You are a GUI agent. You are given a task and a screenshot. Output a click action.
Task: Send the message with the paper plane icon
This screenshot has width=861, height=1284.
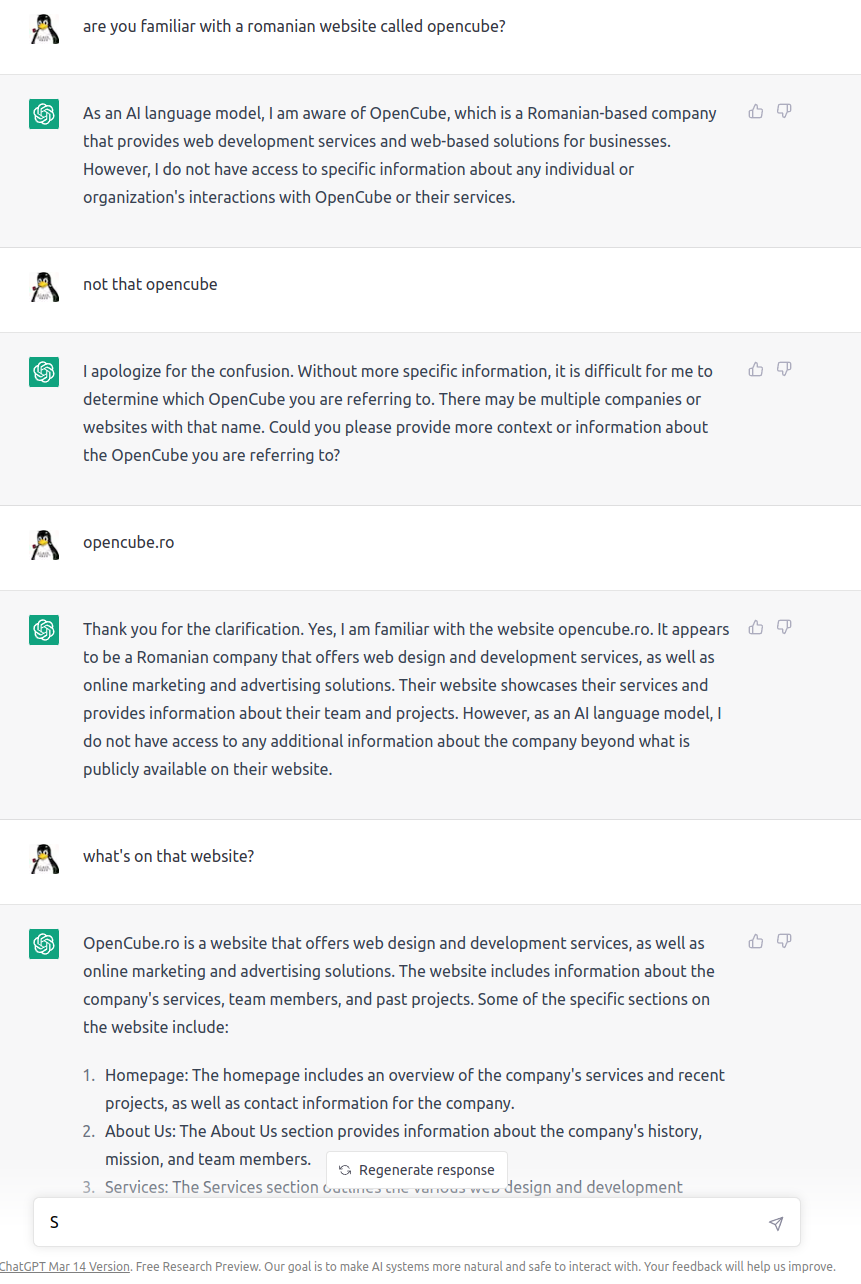[x=776, y=1223]
